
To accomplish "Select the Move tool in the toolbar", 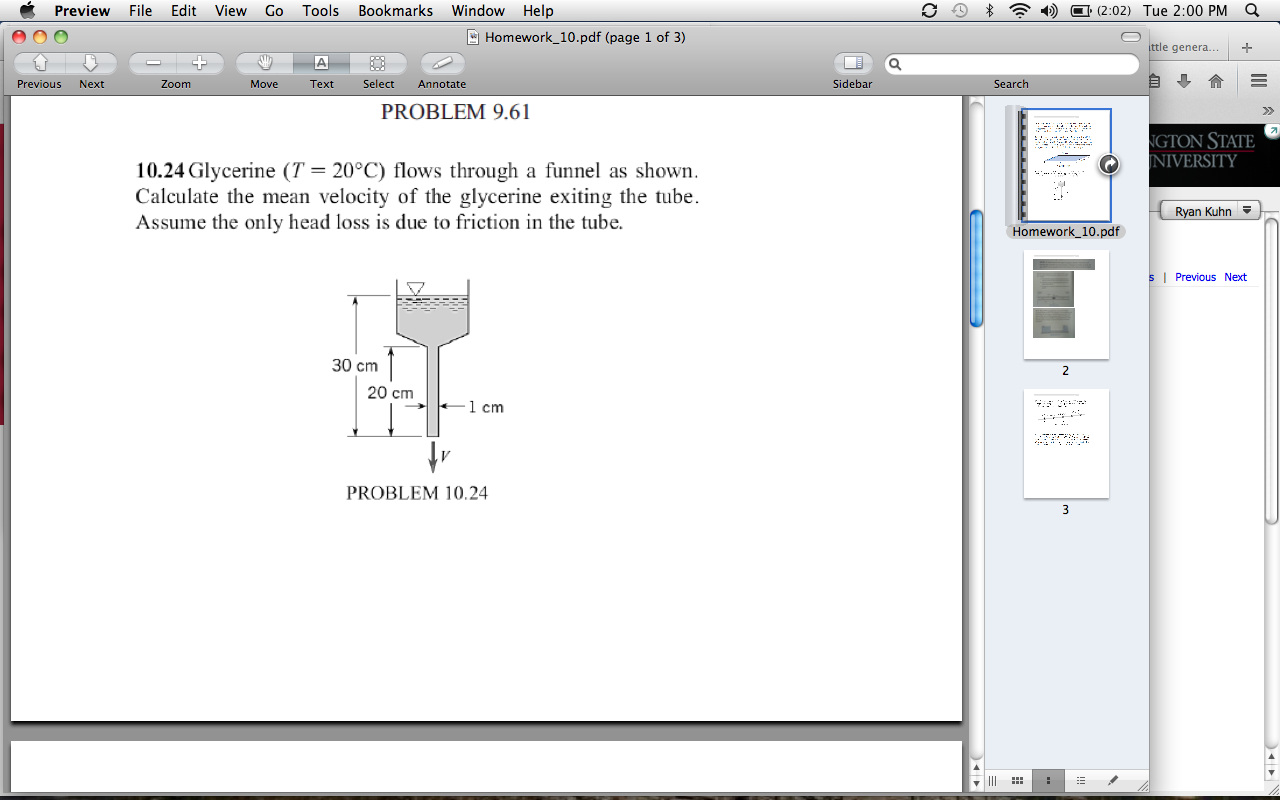I will point(263,62).
